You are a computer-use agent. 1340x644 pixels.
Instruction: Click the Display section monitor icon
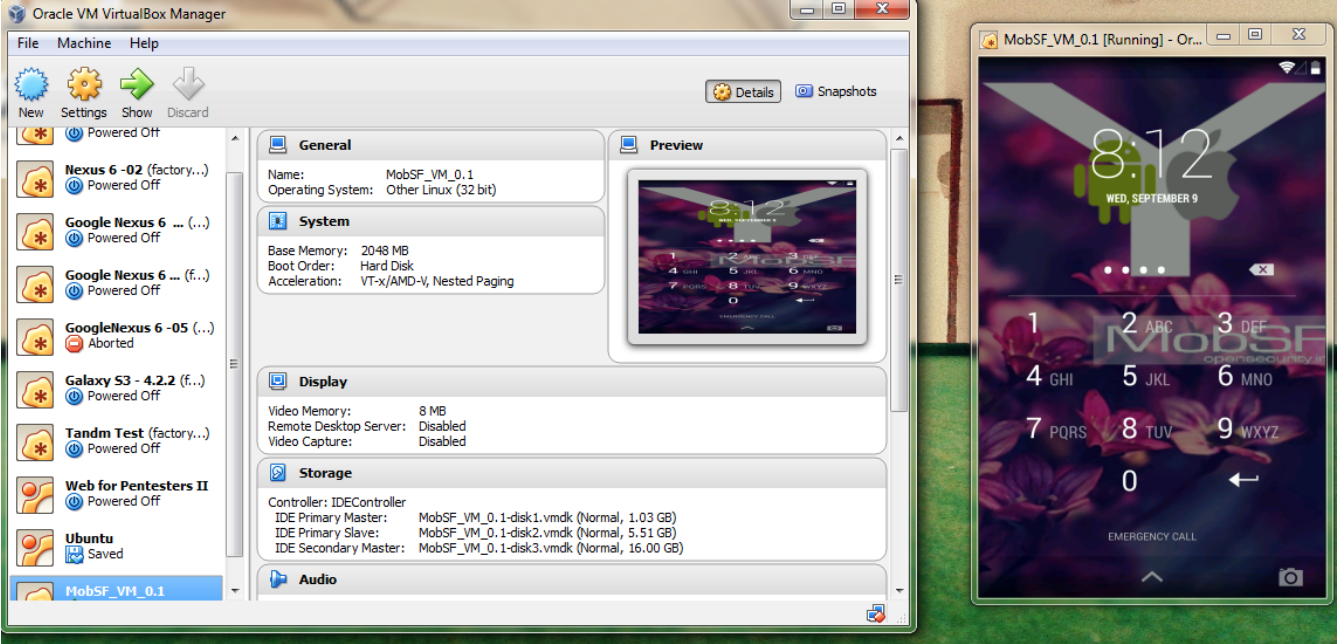coord(278,381)
